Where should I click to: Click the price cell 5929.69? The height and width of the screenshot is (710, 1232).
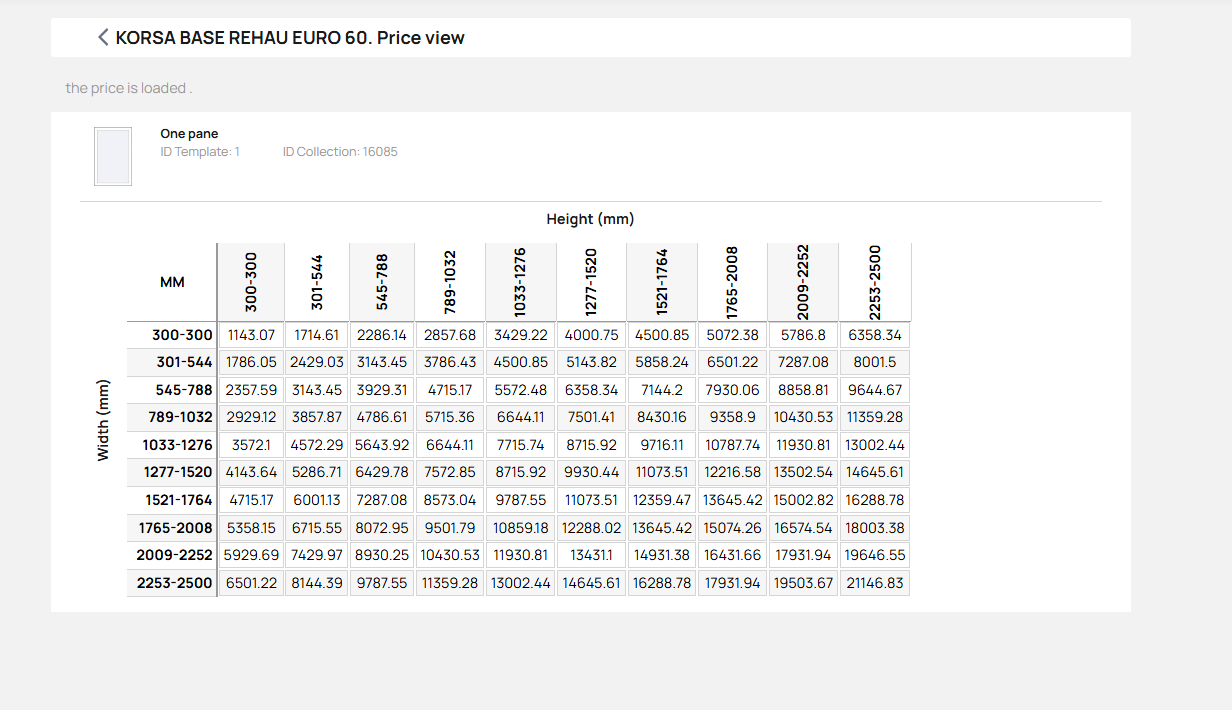pyautogui.click(x=251, y=555)
